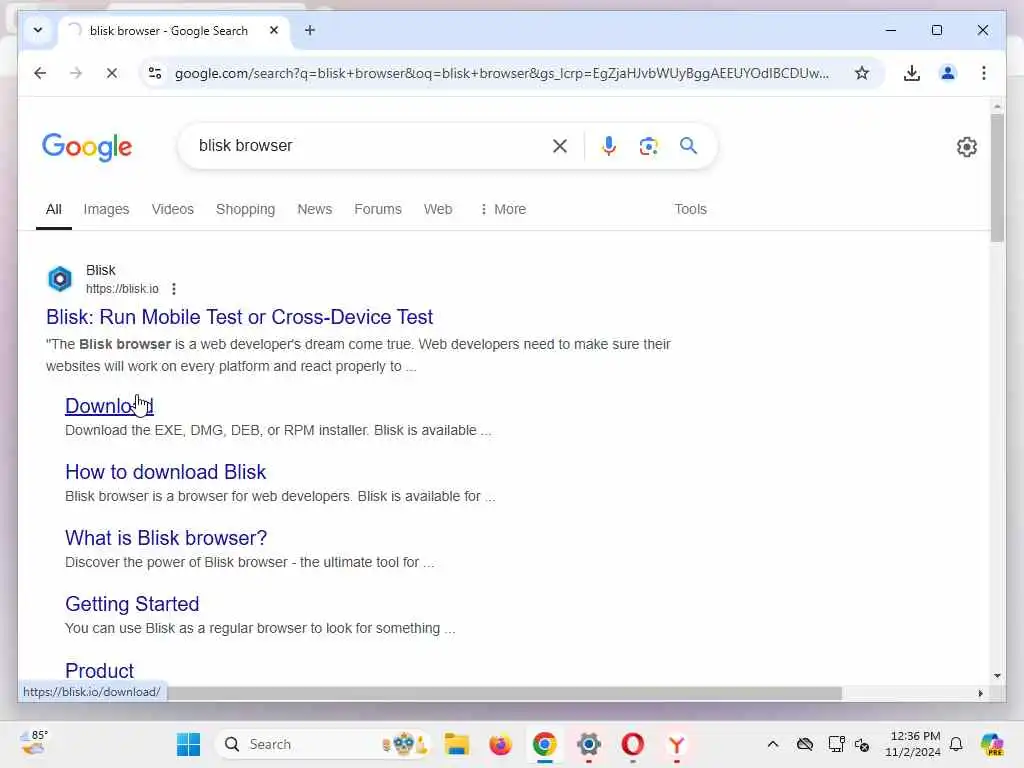Expand the tab search dropdown arrow
Image resolution: width=1024 pixels, height=768 pixels.
tap(38, 30)
